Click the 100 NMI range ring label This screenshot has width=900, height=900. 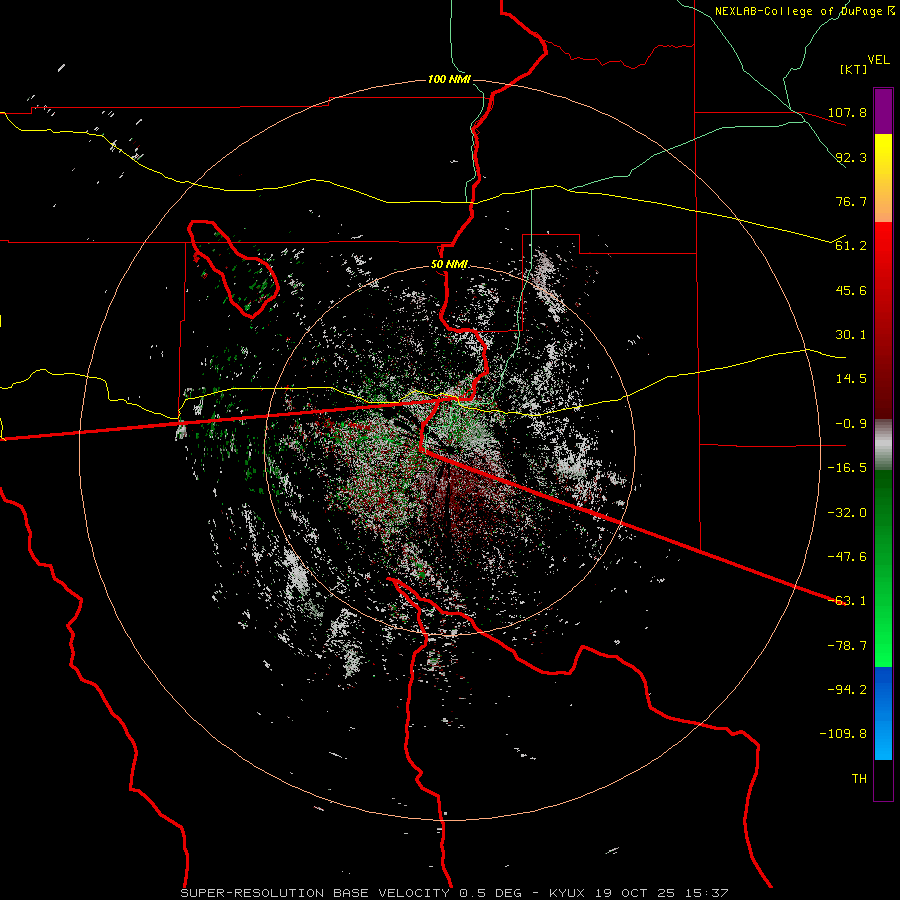coord(449,79)
